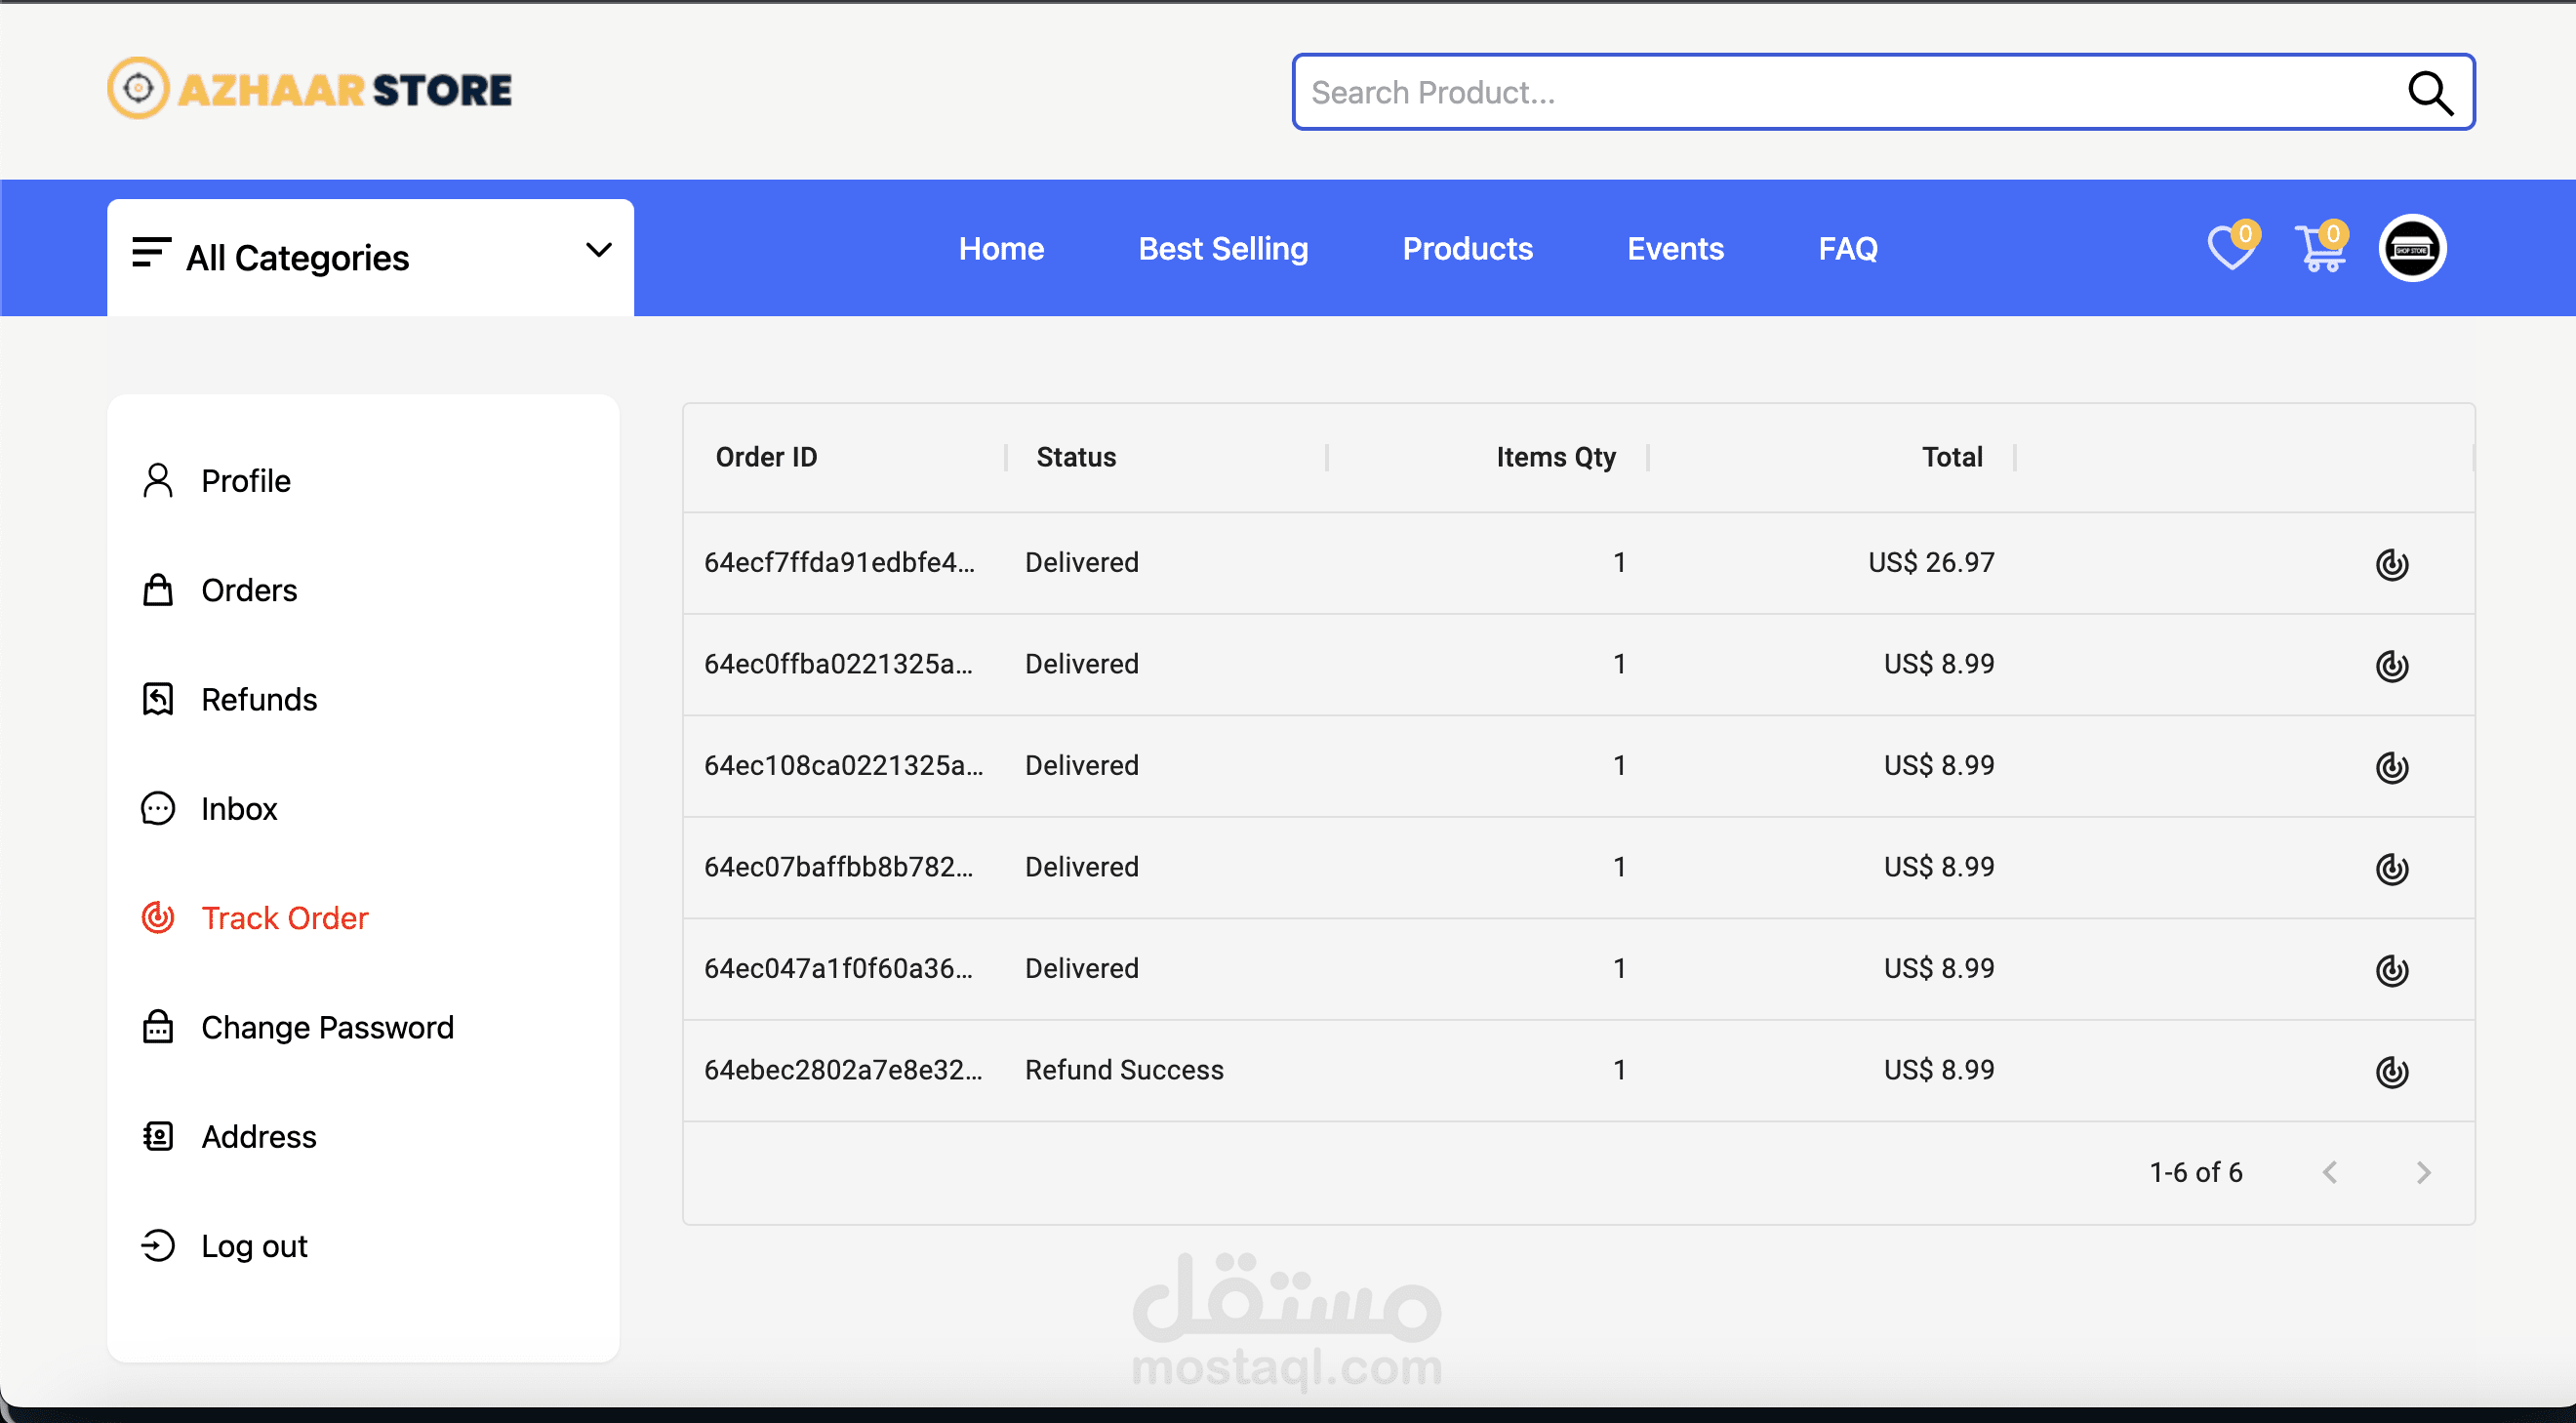2576x1423 pixels.
Task: Sort by the Status column header
Action: click(x=1076, y=457)
